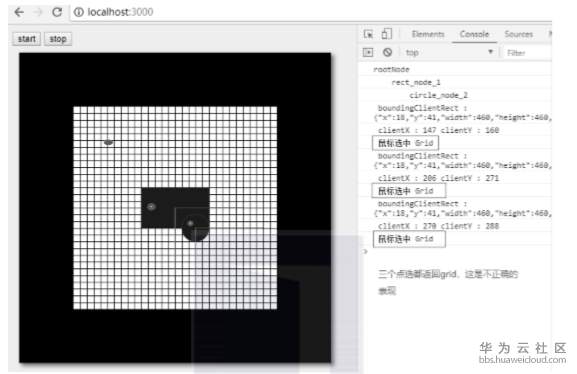
Task: Click the console Filter field
Action: coord(527,53)
